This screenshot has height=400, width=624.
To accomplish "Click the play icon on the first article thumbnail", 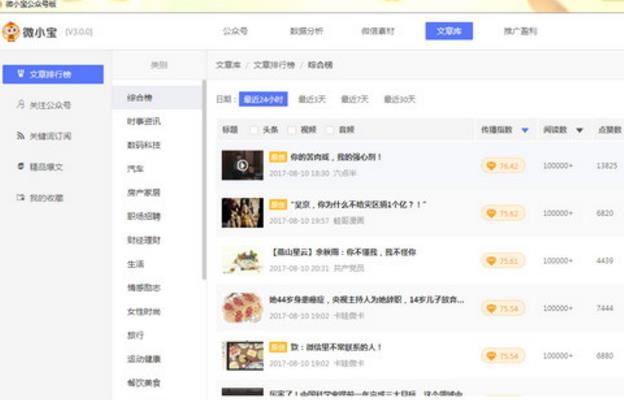I will [242, 165].
